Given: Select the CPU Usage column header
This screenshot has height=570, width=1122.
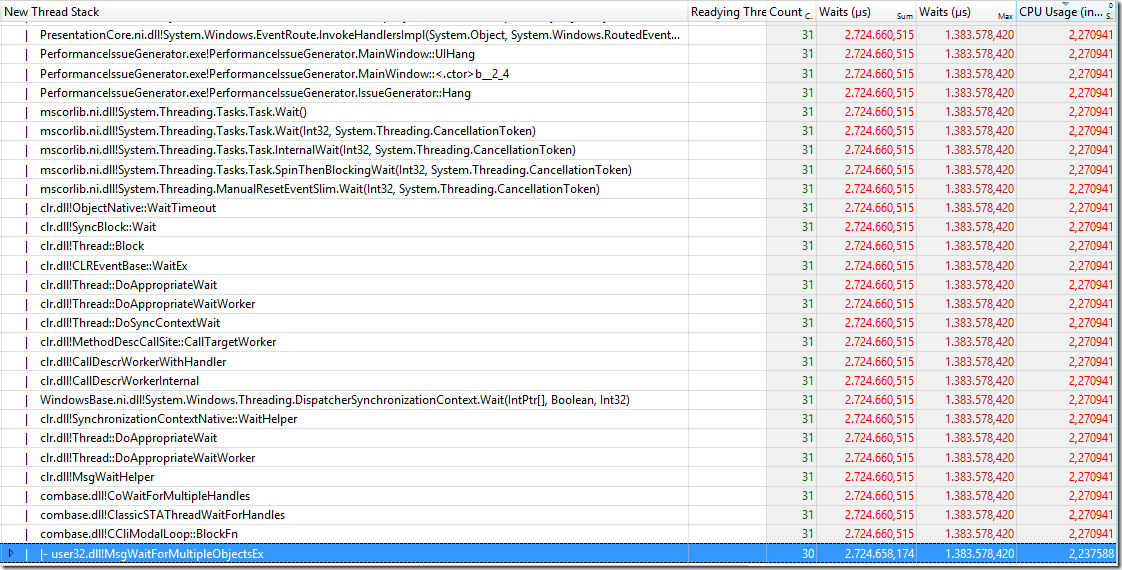Looking at the screenshot, I should point(1065,12).
